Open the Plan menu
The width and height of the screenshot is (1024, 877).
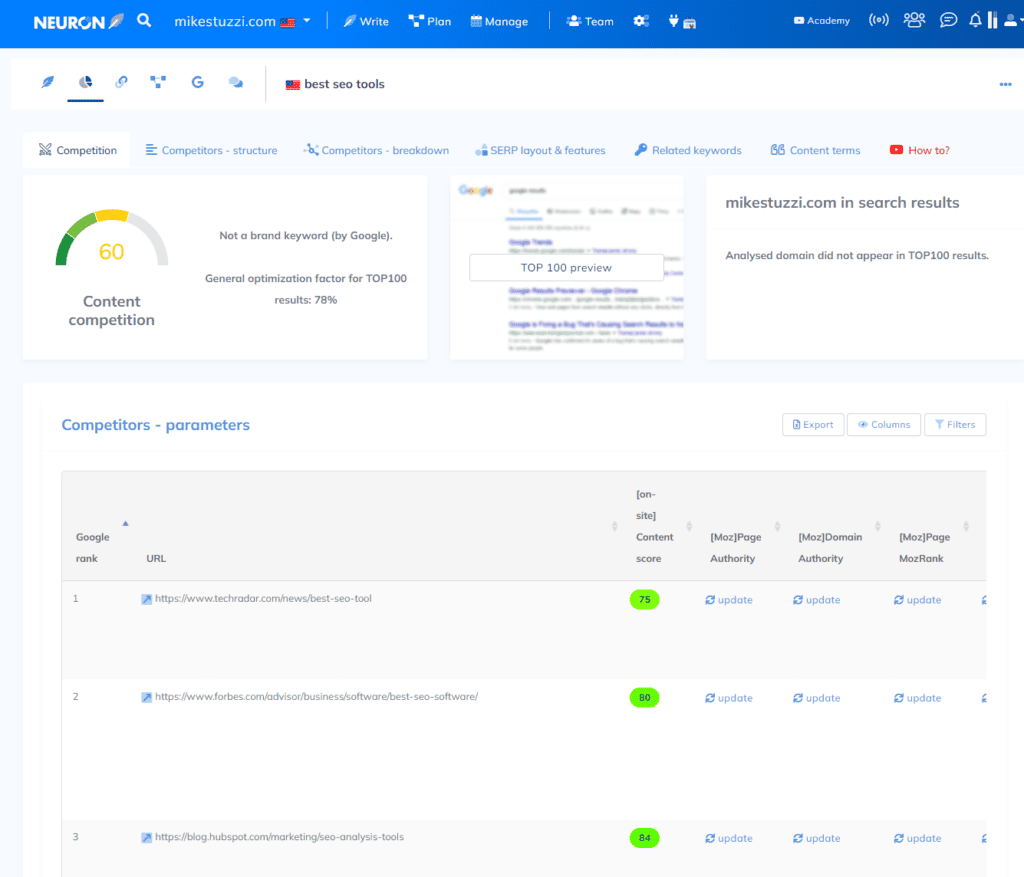tap(430, 22)
